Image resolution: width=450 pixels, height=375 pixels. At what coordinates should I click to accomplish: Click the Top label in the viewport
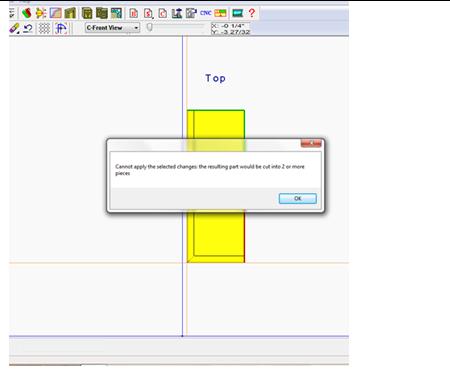tap(215, 78)
